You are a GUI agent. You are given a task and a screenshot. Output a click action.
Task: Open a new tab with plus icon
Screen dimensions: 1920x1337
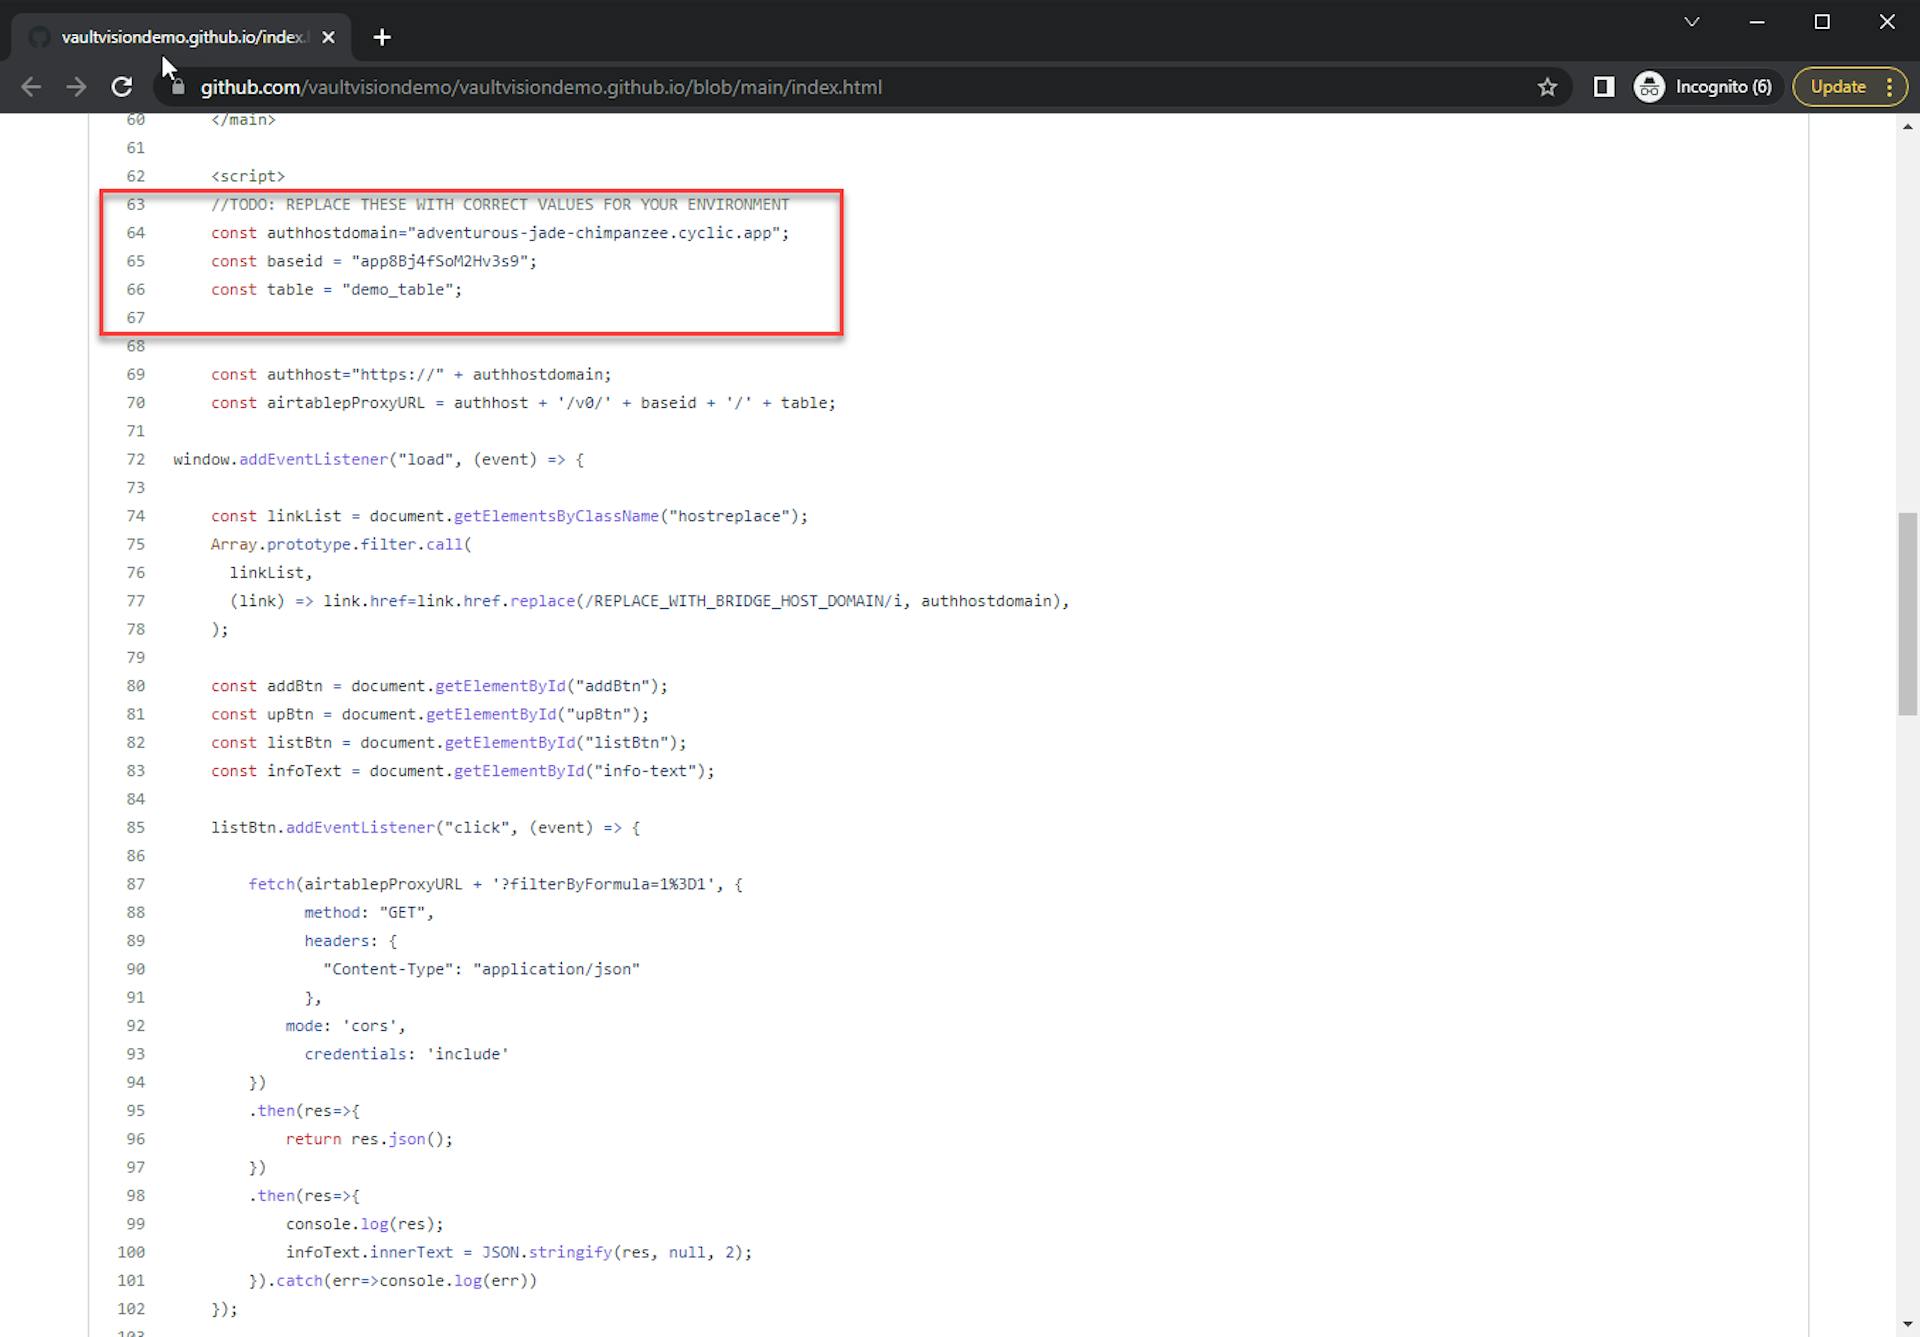tap(381, 37)
